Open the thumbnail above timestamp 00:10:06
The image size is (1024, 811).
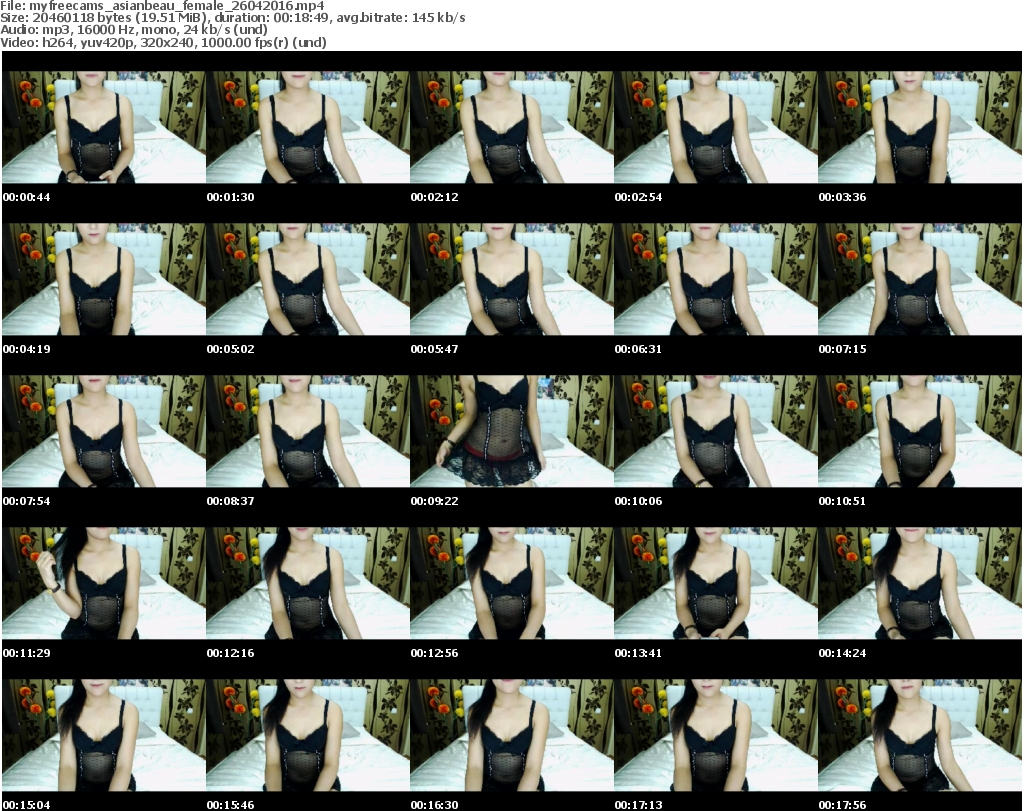click(716, 432)
